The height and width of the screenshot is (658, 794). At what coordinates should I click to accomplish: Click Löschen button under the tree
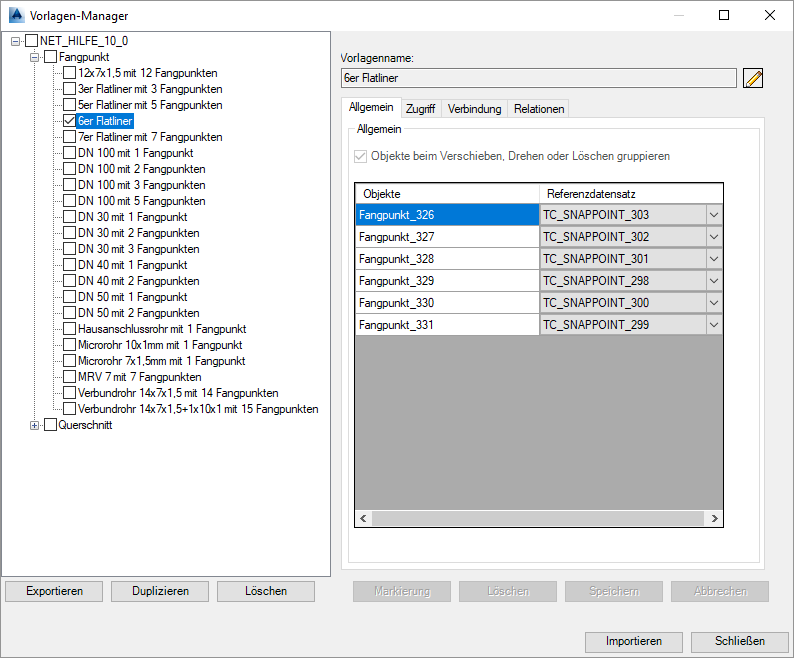click(x=266, y=591)
